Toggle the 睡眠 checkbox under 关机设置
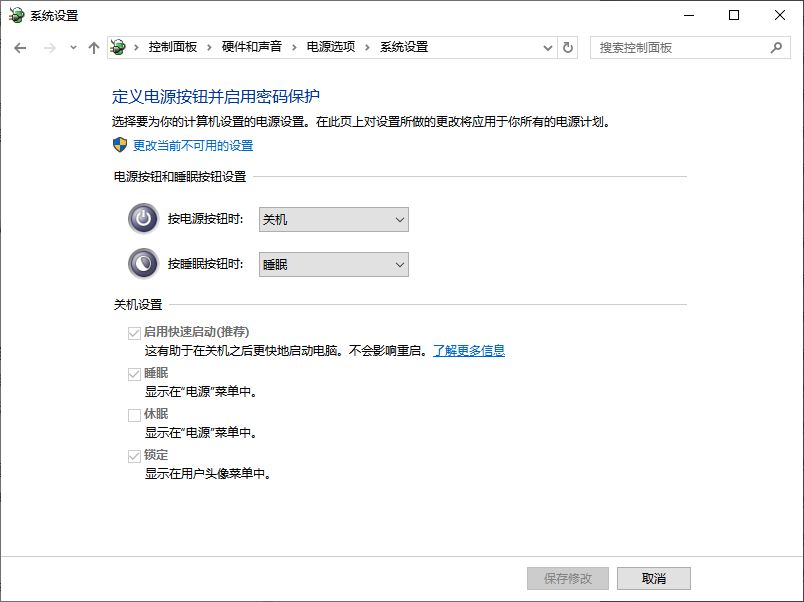The image size is (804, 602). tap(134, 373)
